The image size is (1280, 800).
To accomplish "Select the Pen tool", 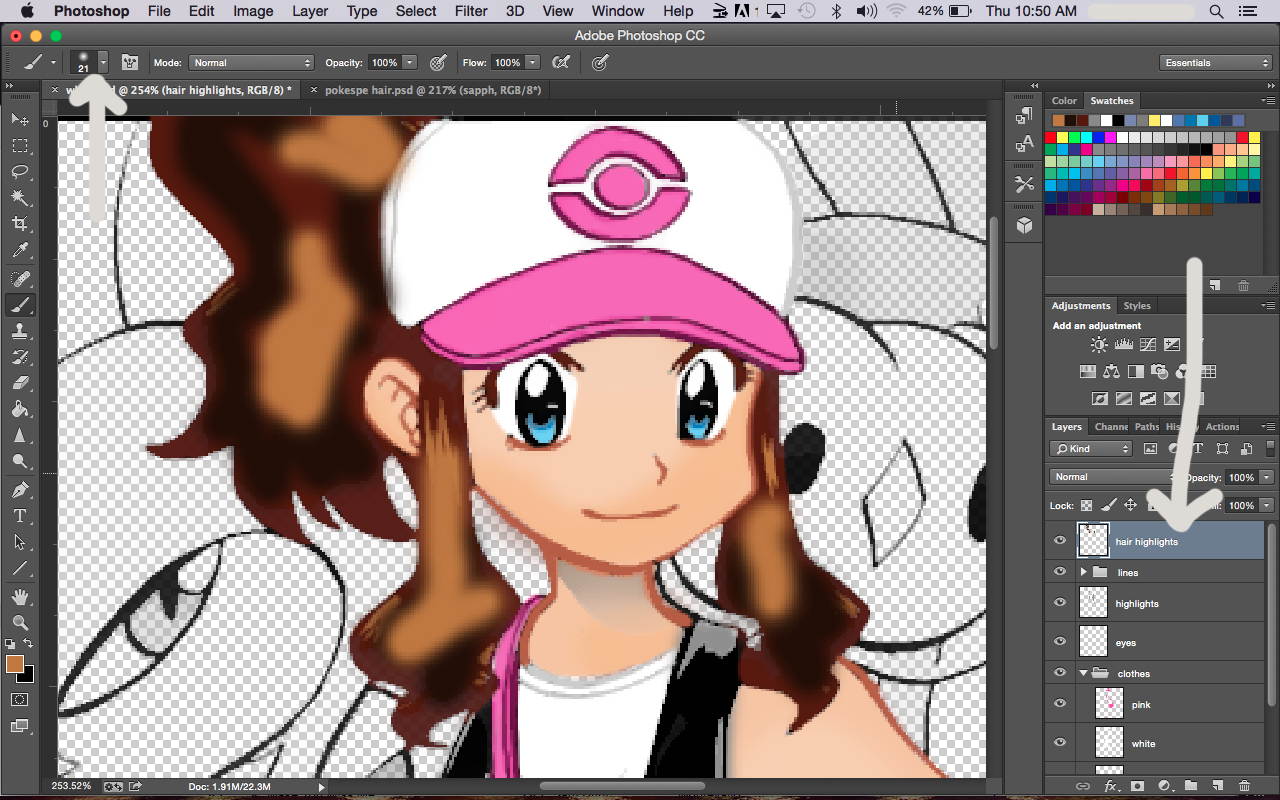I will 20,490.
